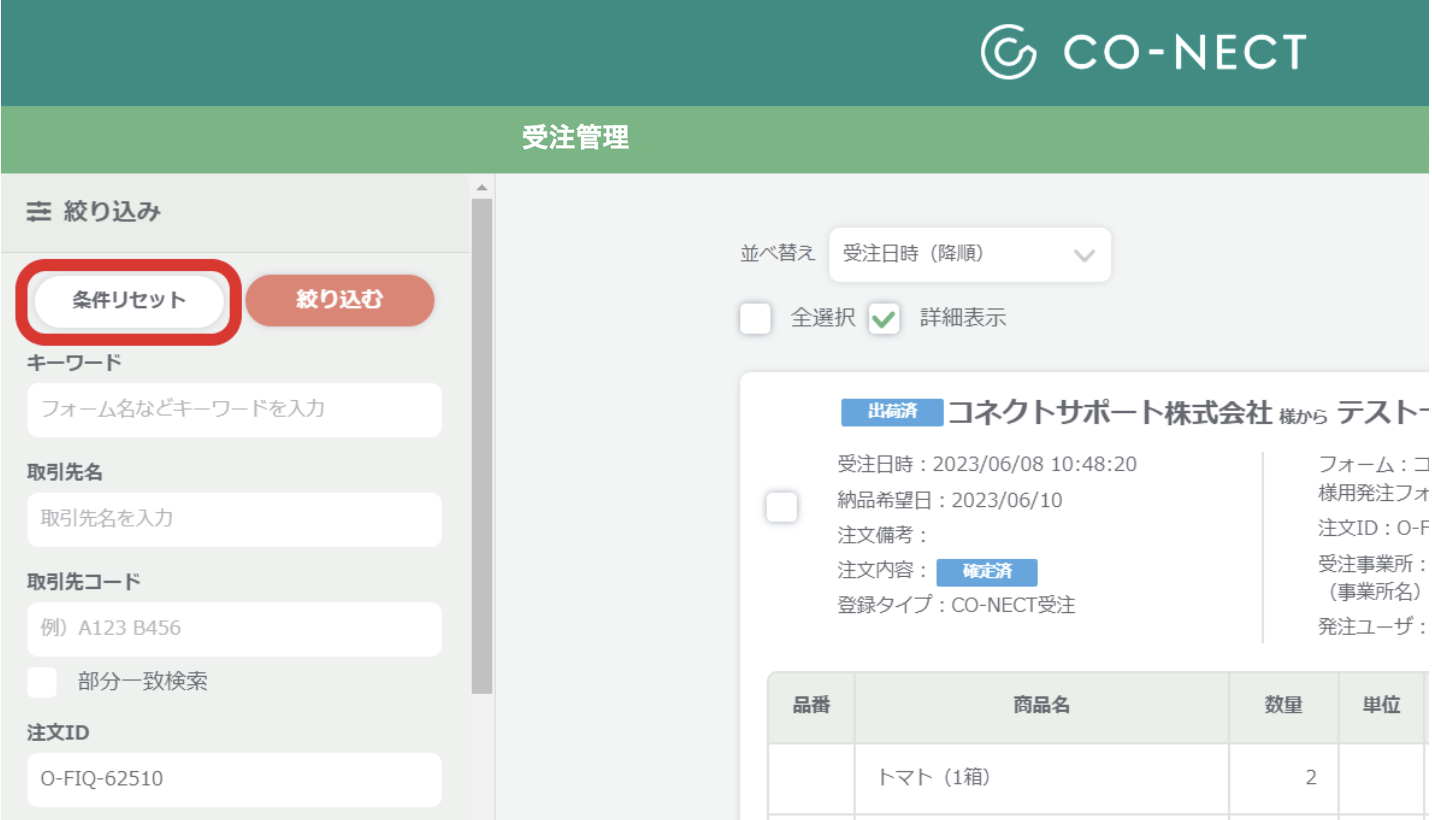The width and height of the screenshot is (1432, 820).
Task: Click the 受注日時：2023/06/08 10:48:20 text
Action: [987, 464]
